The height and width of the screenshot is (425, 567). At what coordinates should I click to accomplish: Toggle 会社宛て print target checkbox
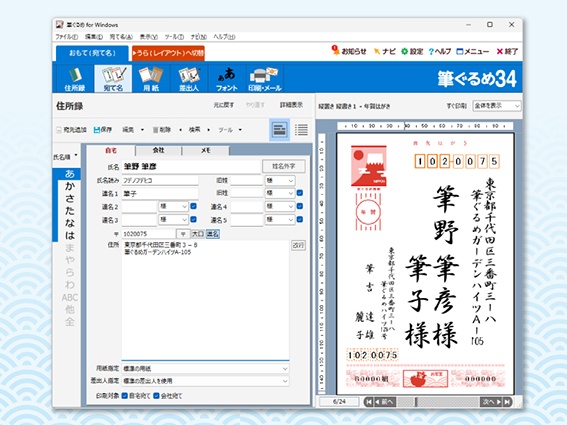coord(156,396)
